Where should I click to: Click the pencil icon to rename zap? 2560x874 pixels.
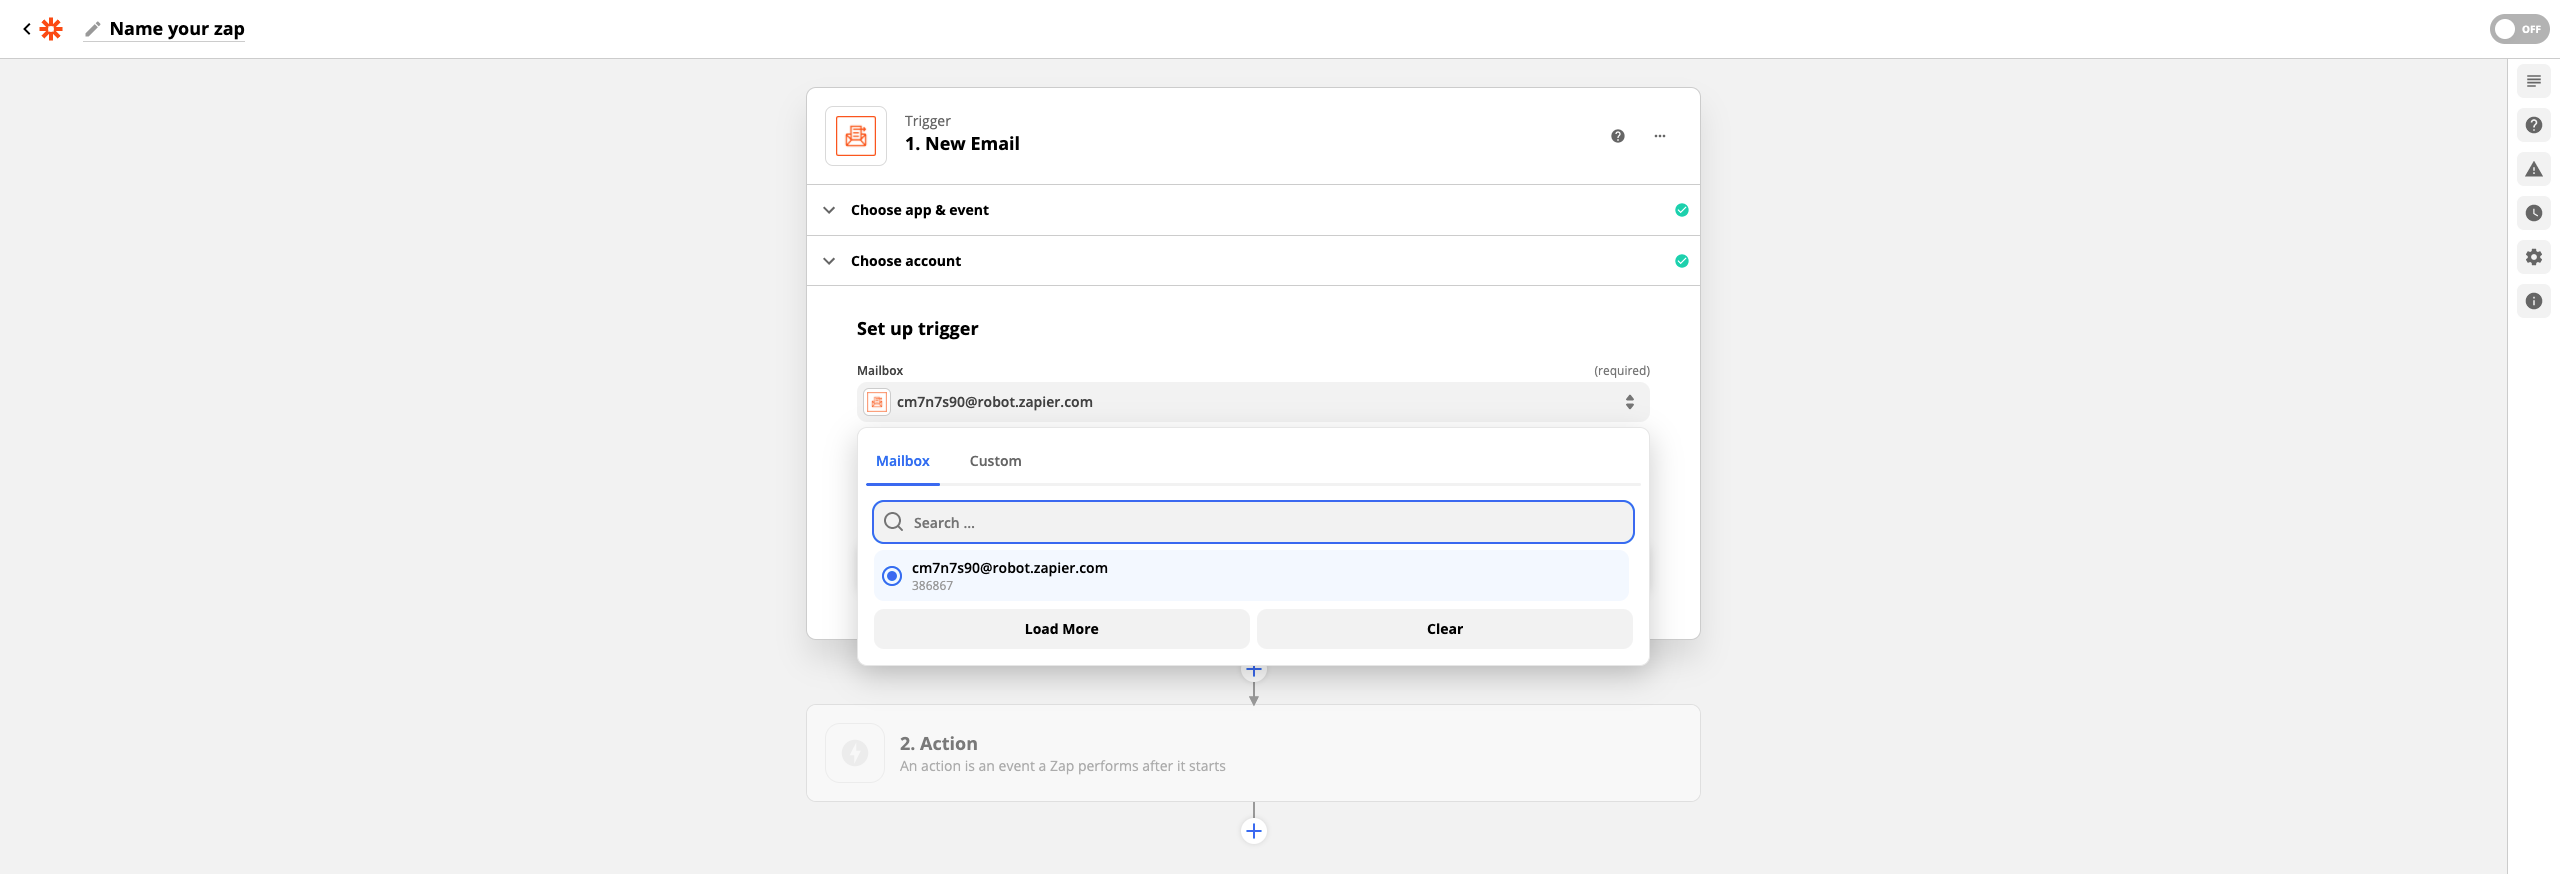click(x=92, y=29)
